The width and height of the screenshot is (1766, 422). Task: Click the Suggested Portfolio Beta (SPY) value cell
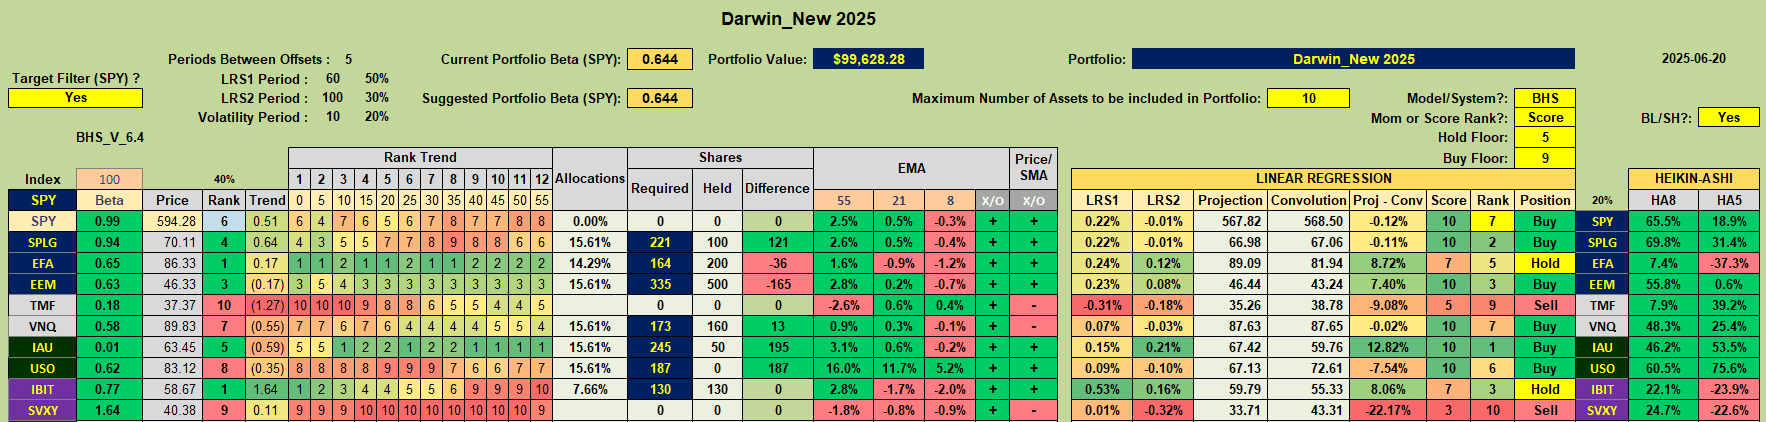tap(660, 98)
